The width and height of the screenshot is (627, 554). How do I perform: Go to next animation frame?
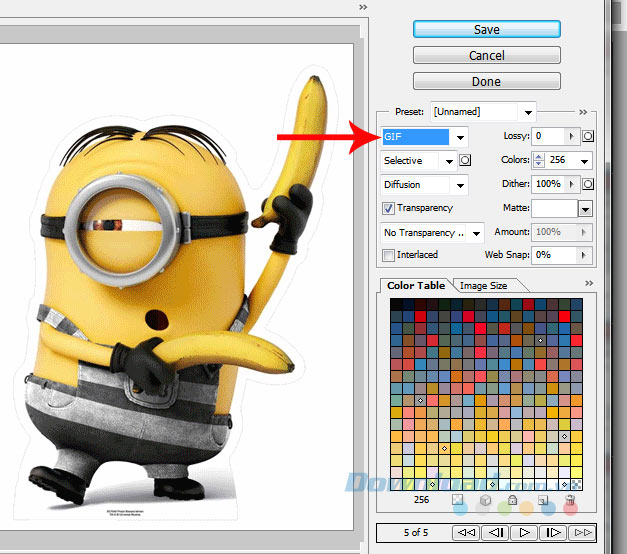pos(553,533)
